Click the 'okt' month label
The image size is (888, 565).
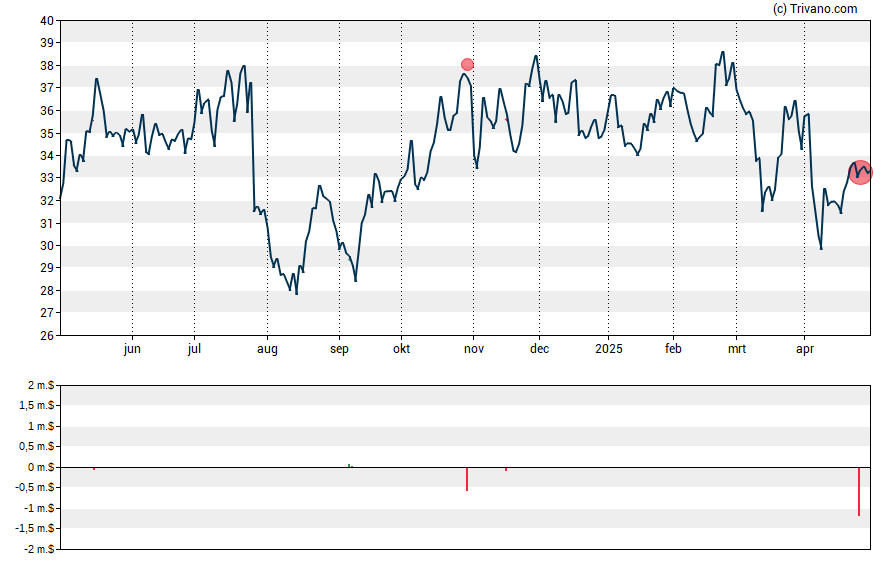pyautogui.click(x=402, y=348)
